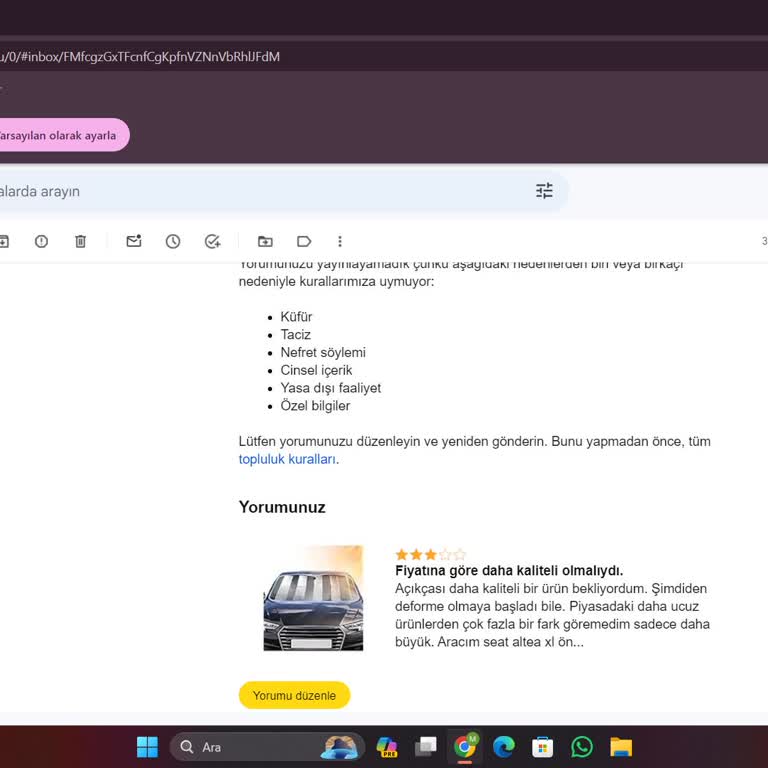Select the Yasa dışı faaliyet list item
The width and height of the screenshot is (768, 768).
click(331, 388)
